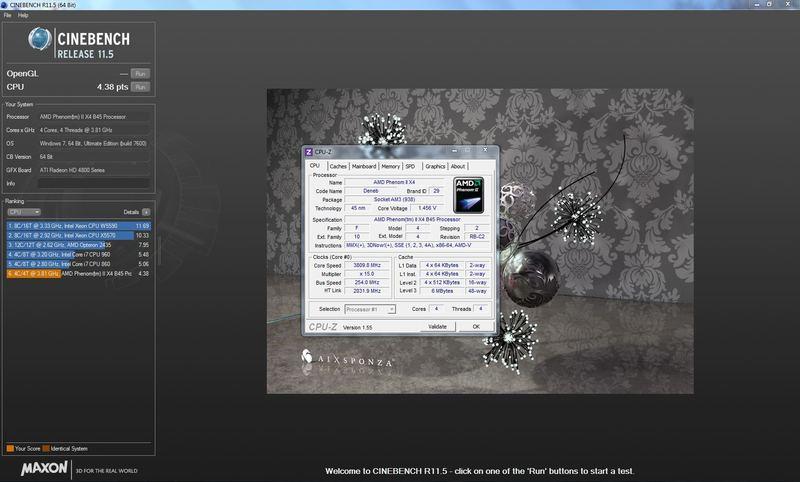Click the CPU-Z title bar Z icon
The height and width of the screenshot is (482, 800).
(x=308, y=152)
